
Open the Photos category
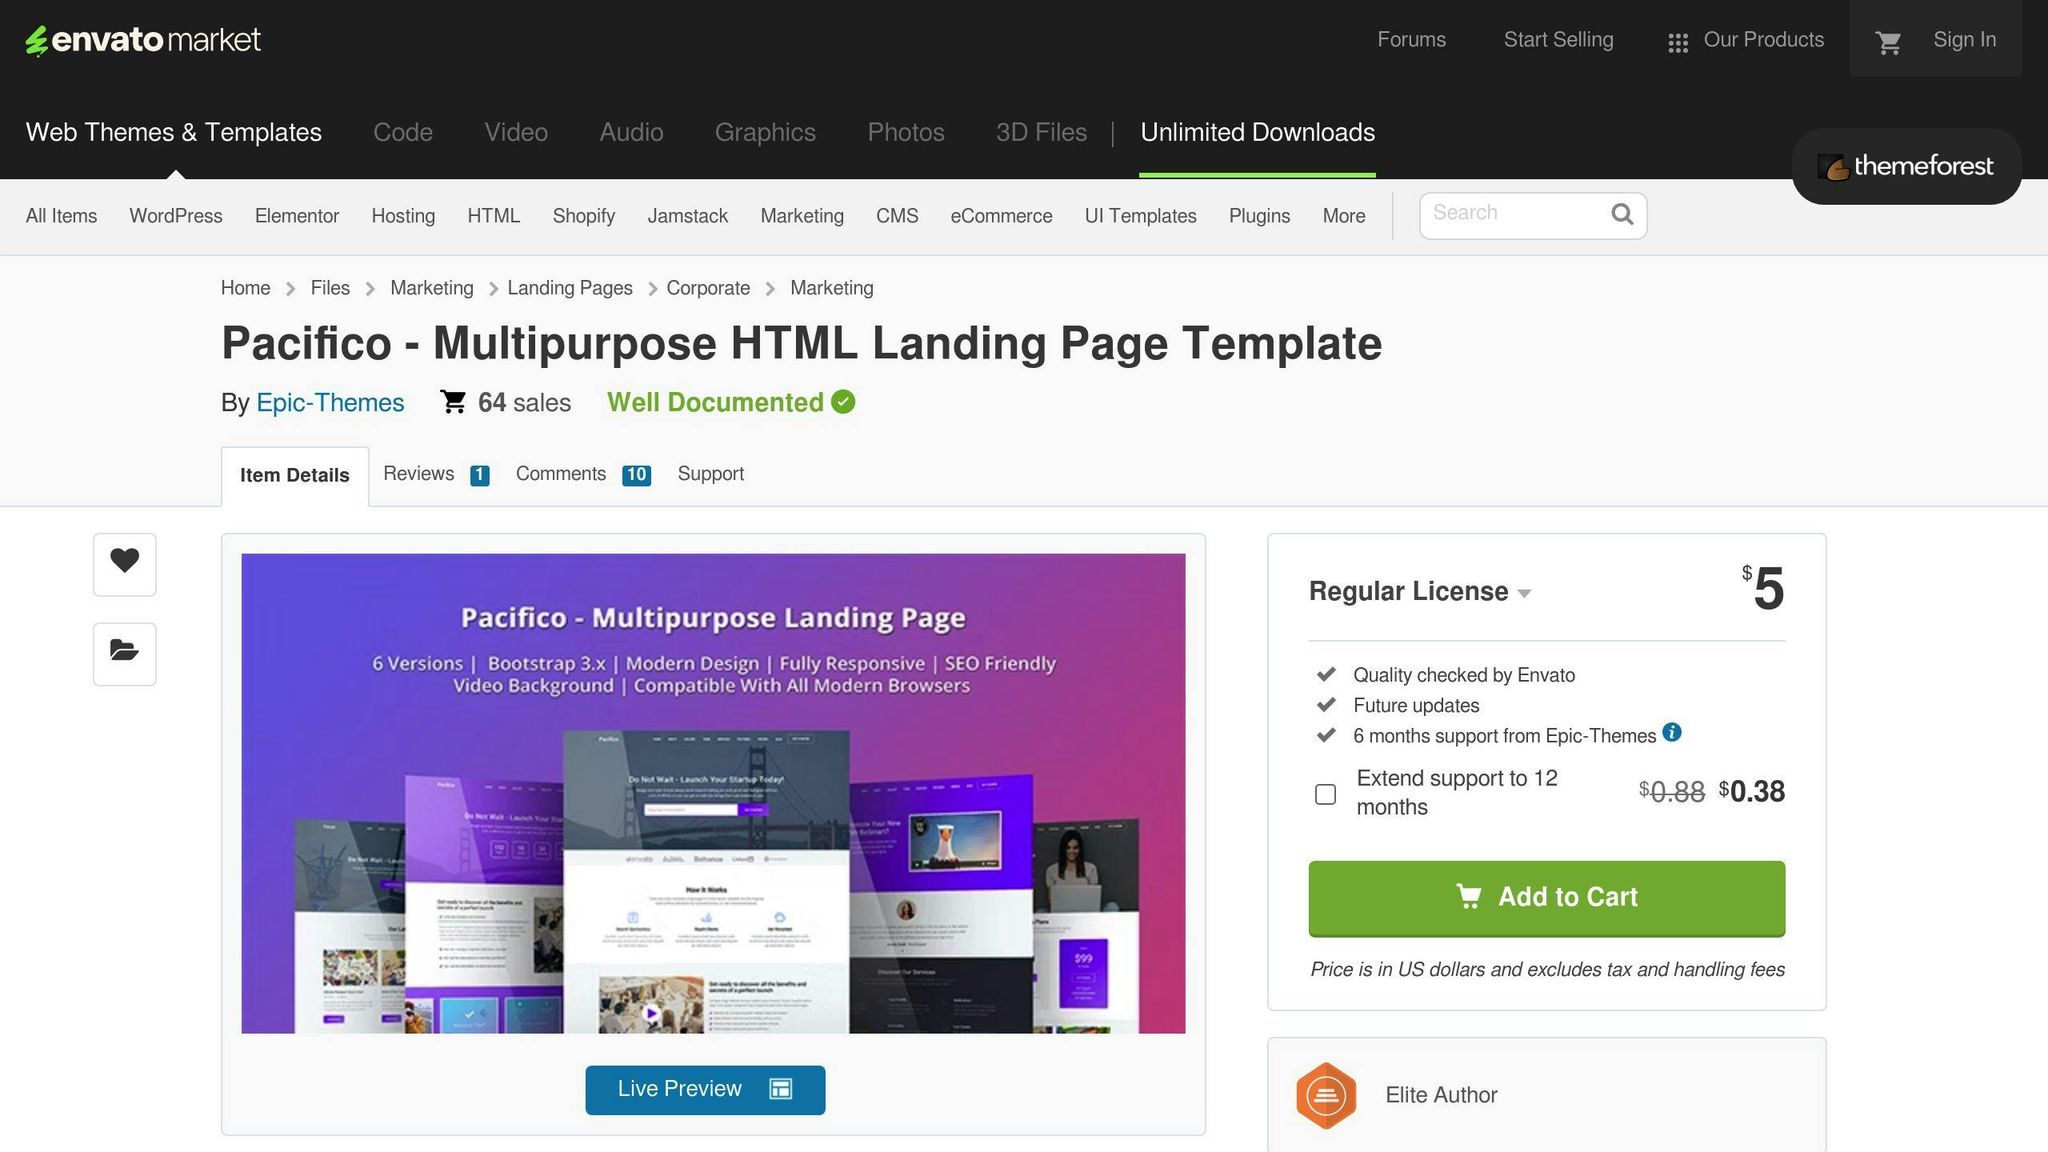[906, 132]
